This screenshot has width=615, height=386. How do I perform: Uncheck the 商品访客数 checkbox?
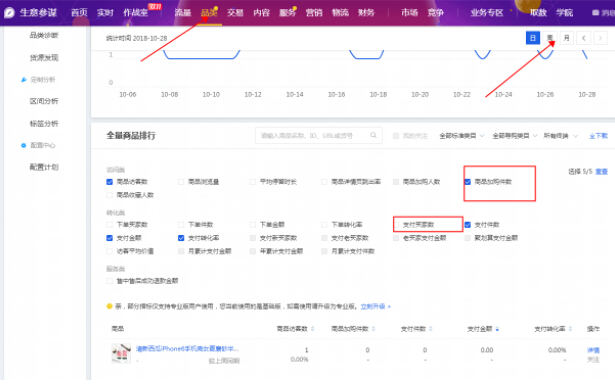(x=110, y=182)
